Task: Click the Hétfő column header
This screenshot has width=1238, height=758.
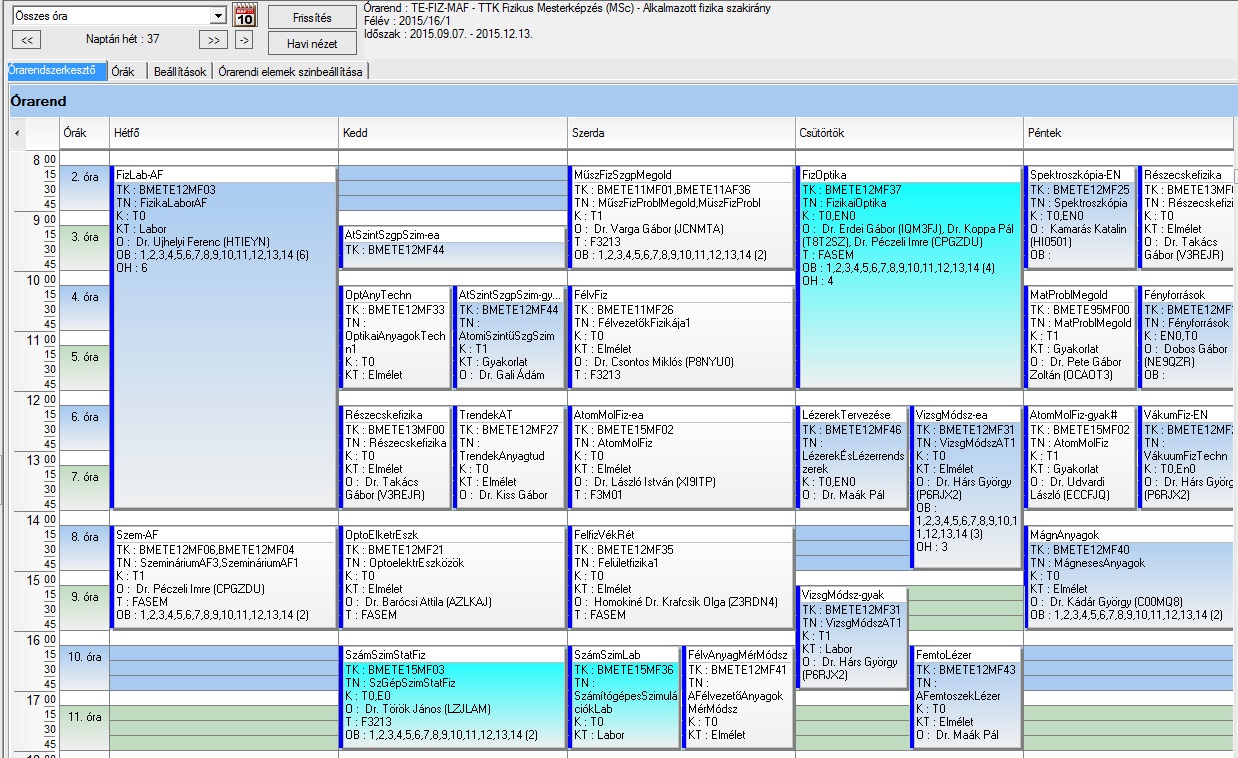Action: click(223, 133)
